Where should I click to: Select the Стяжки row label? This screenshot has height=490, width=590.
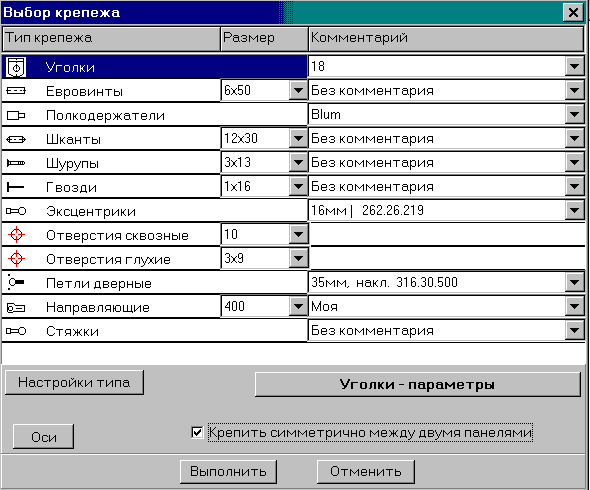click(72, 332)
